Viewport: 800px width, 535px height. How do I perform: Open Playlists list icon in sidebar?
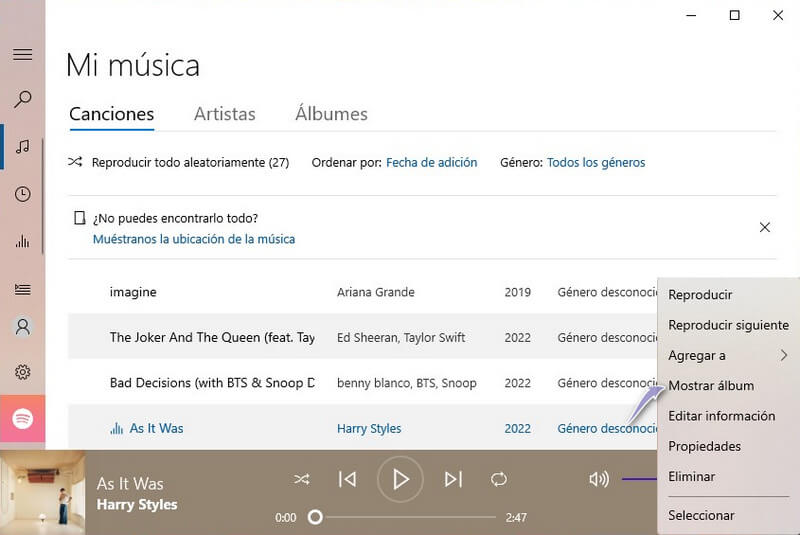(22, 290)
